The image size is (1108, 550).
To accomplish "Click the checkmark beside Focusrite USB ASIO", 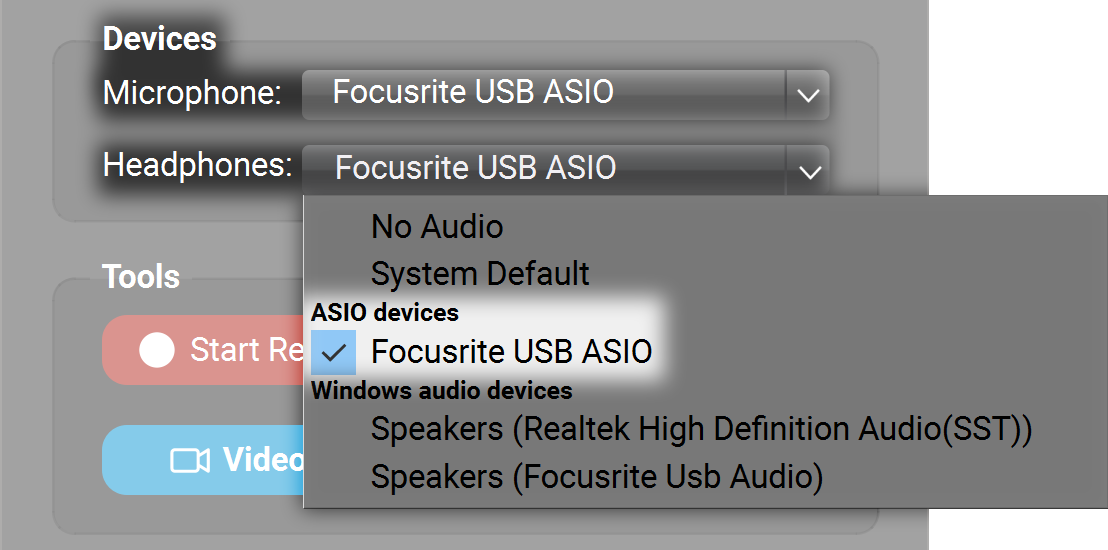I will tap(335, 352).
